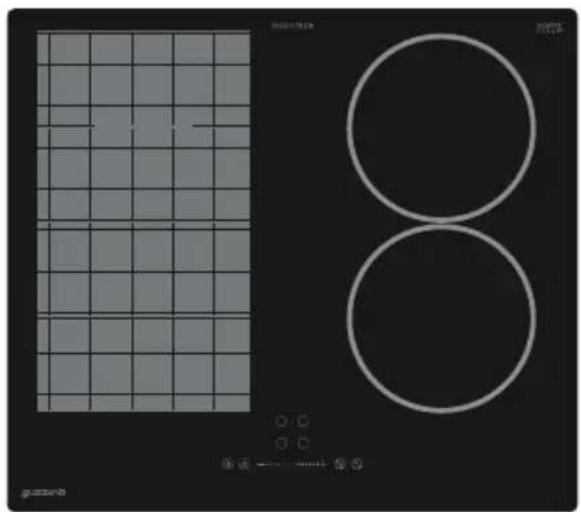Tap the lower-right zone selector circle
The image size is (581, 512).
(303, 443)
